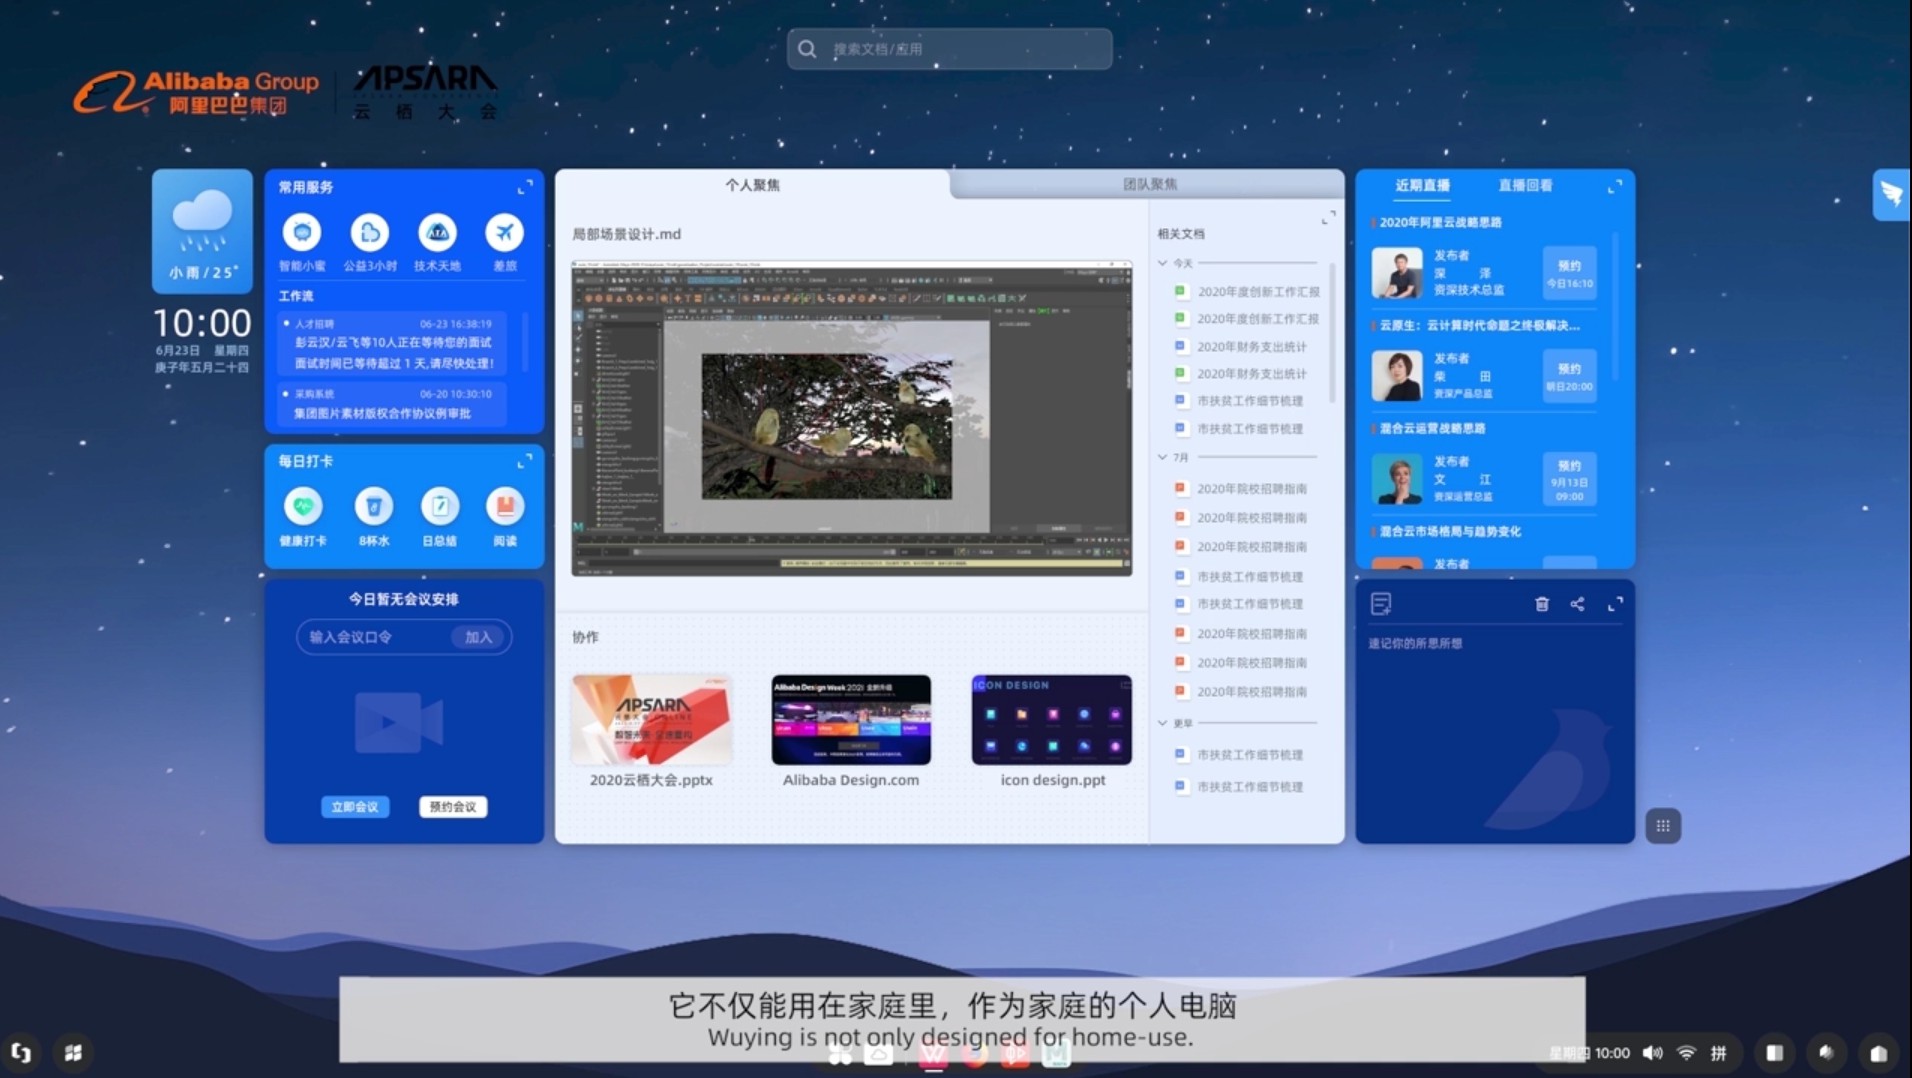Switch to the 团队聚焦 tab
This screenshot has width=1912, height=1078.
tap(1149, 184)
